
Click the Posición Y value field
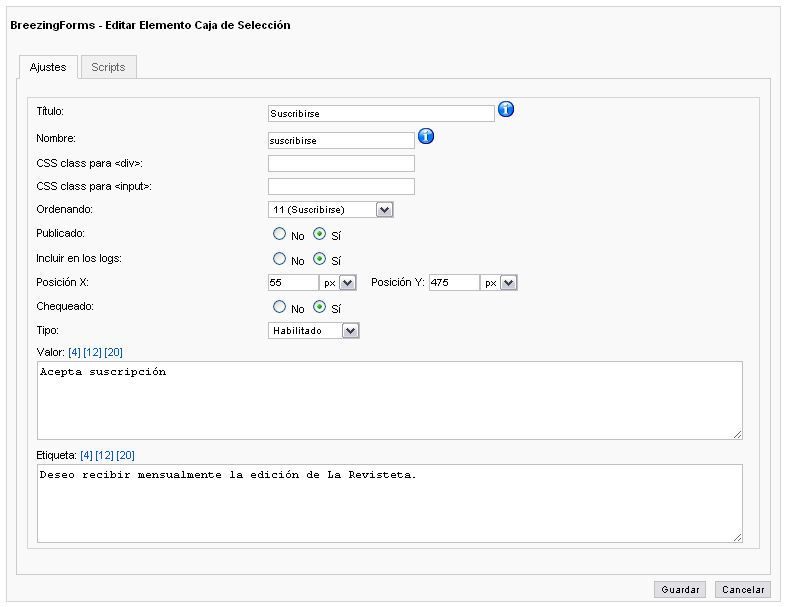(x=454, y=283)
